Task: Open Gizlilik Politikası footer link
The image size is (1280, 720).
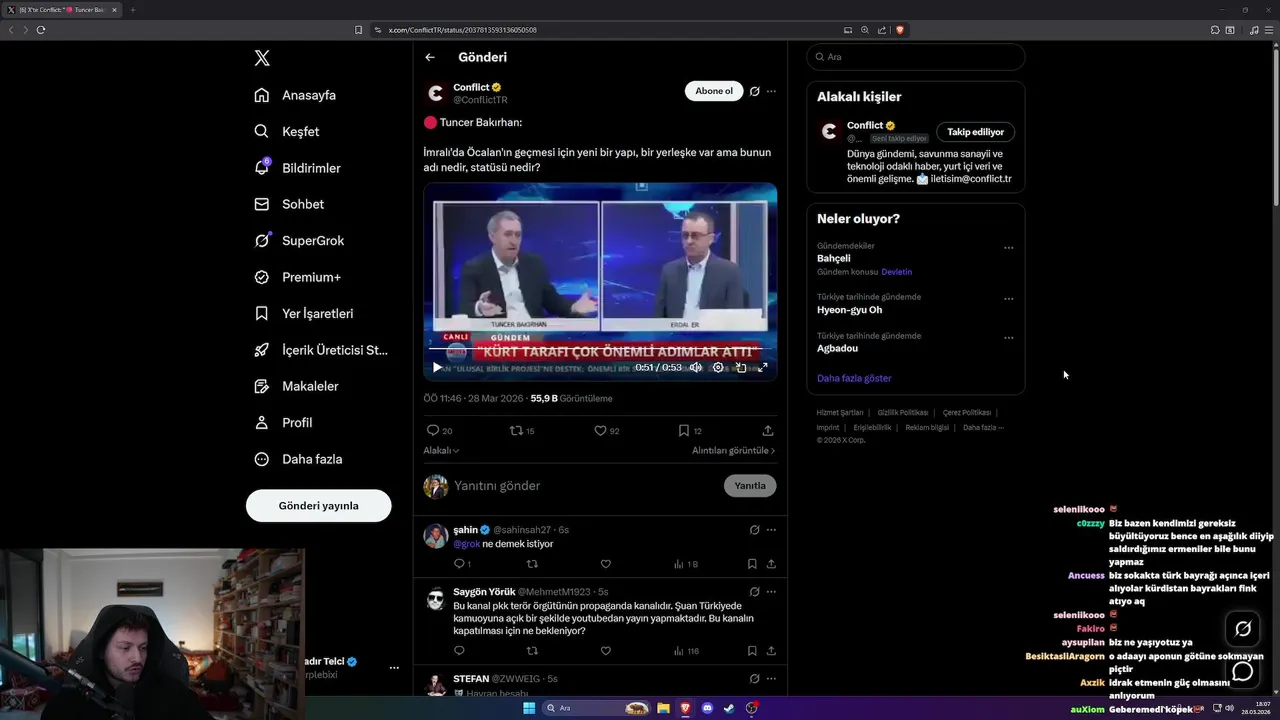Action: 903,412
